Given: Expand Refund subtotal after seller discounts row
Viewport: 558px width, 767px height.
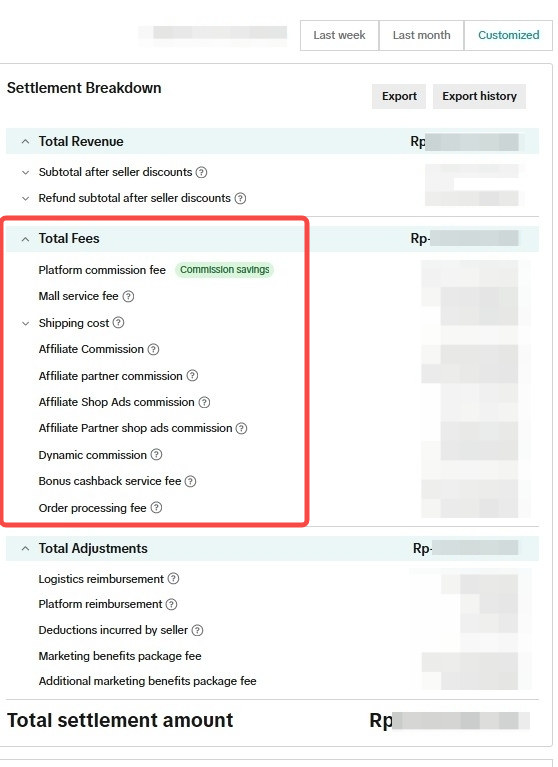Looking at the screenshot, I should point(25,198).
